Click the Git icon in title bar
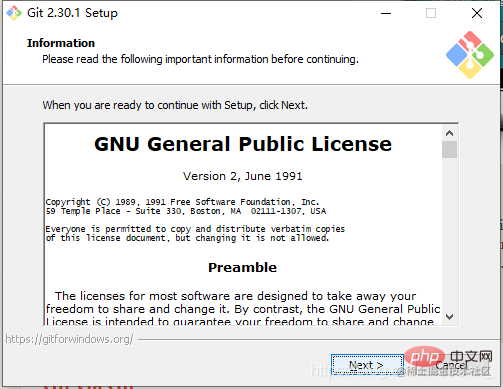This screenshot has height=389, width=503. [14, 13]
